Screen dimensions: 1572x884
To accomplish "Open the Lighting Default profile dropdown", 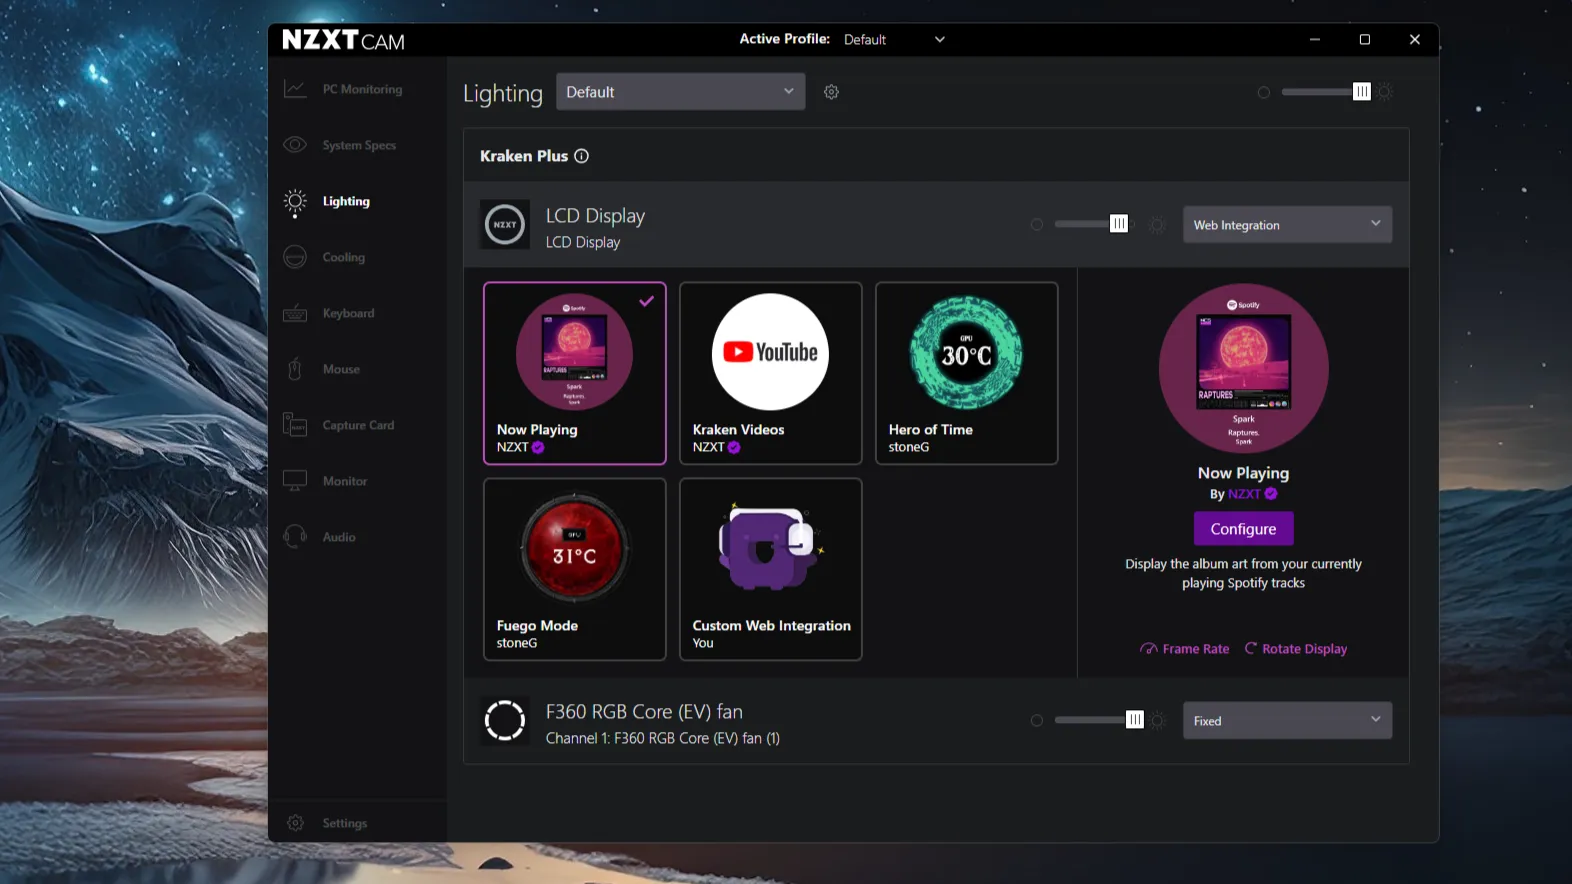I will pyautogui.click(x=680, y=92).
